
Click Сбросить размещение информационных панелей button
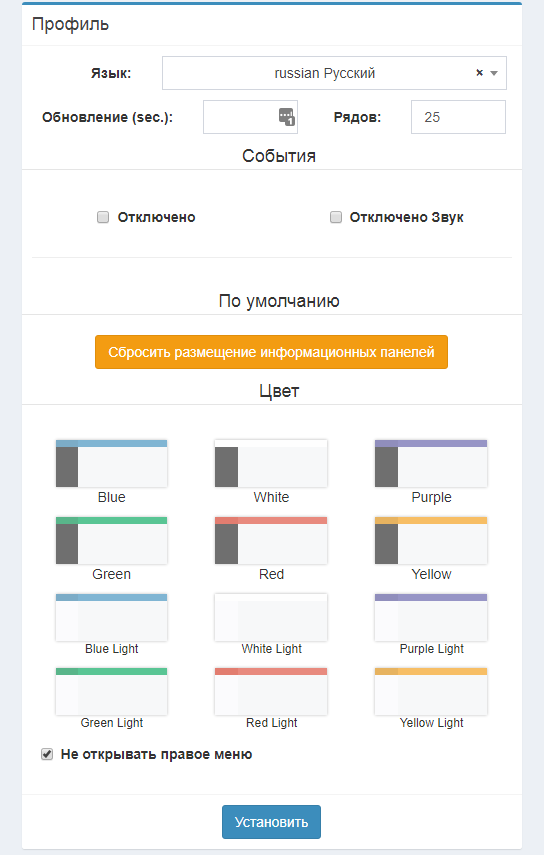pyautogui.click(x=271, y=352)
